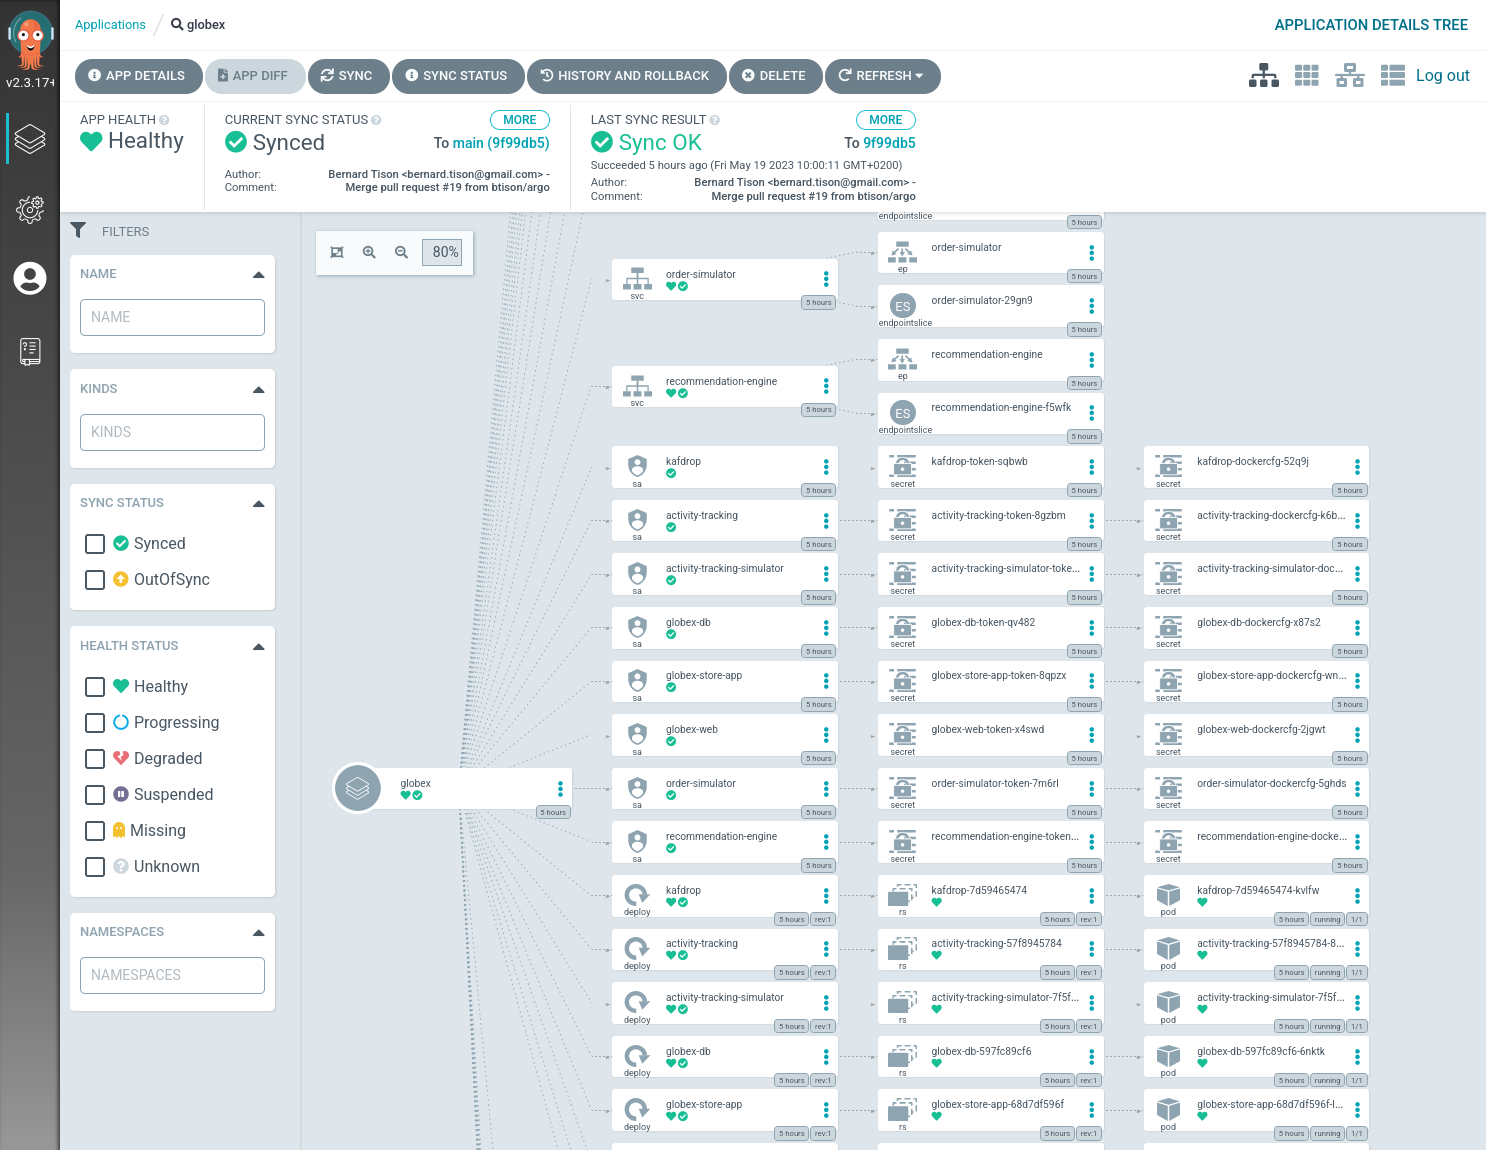The width and height of the screenshot is (1486, 1150).
Task: Check the Healthy health filter
Action: pyautogui.click(x=95, y=687)
